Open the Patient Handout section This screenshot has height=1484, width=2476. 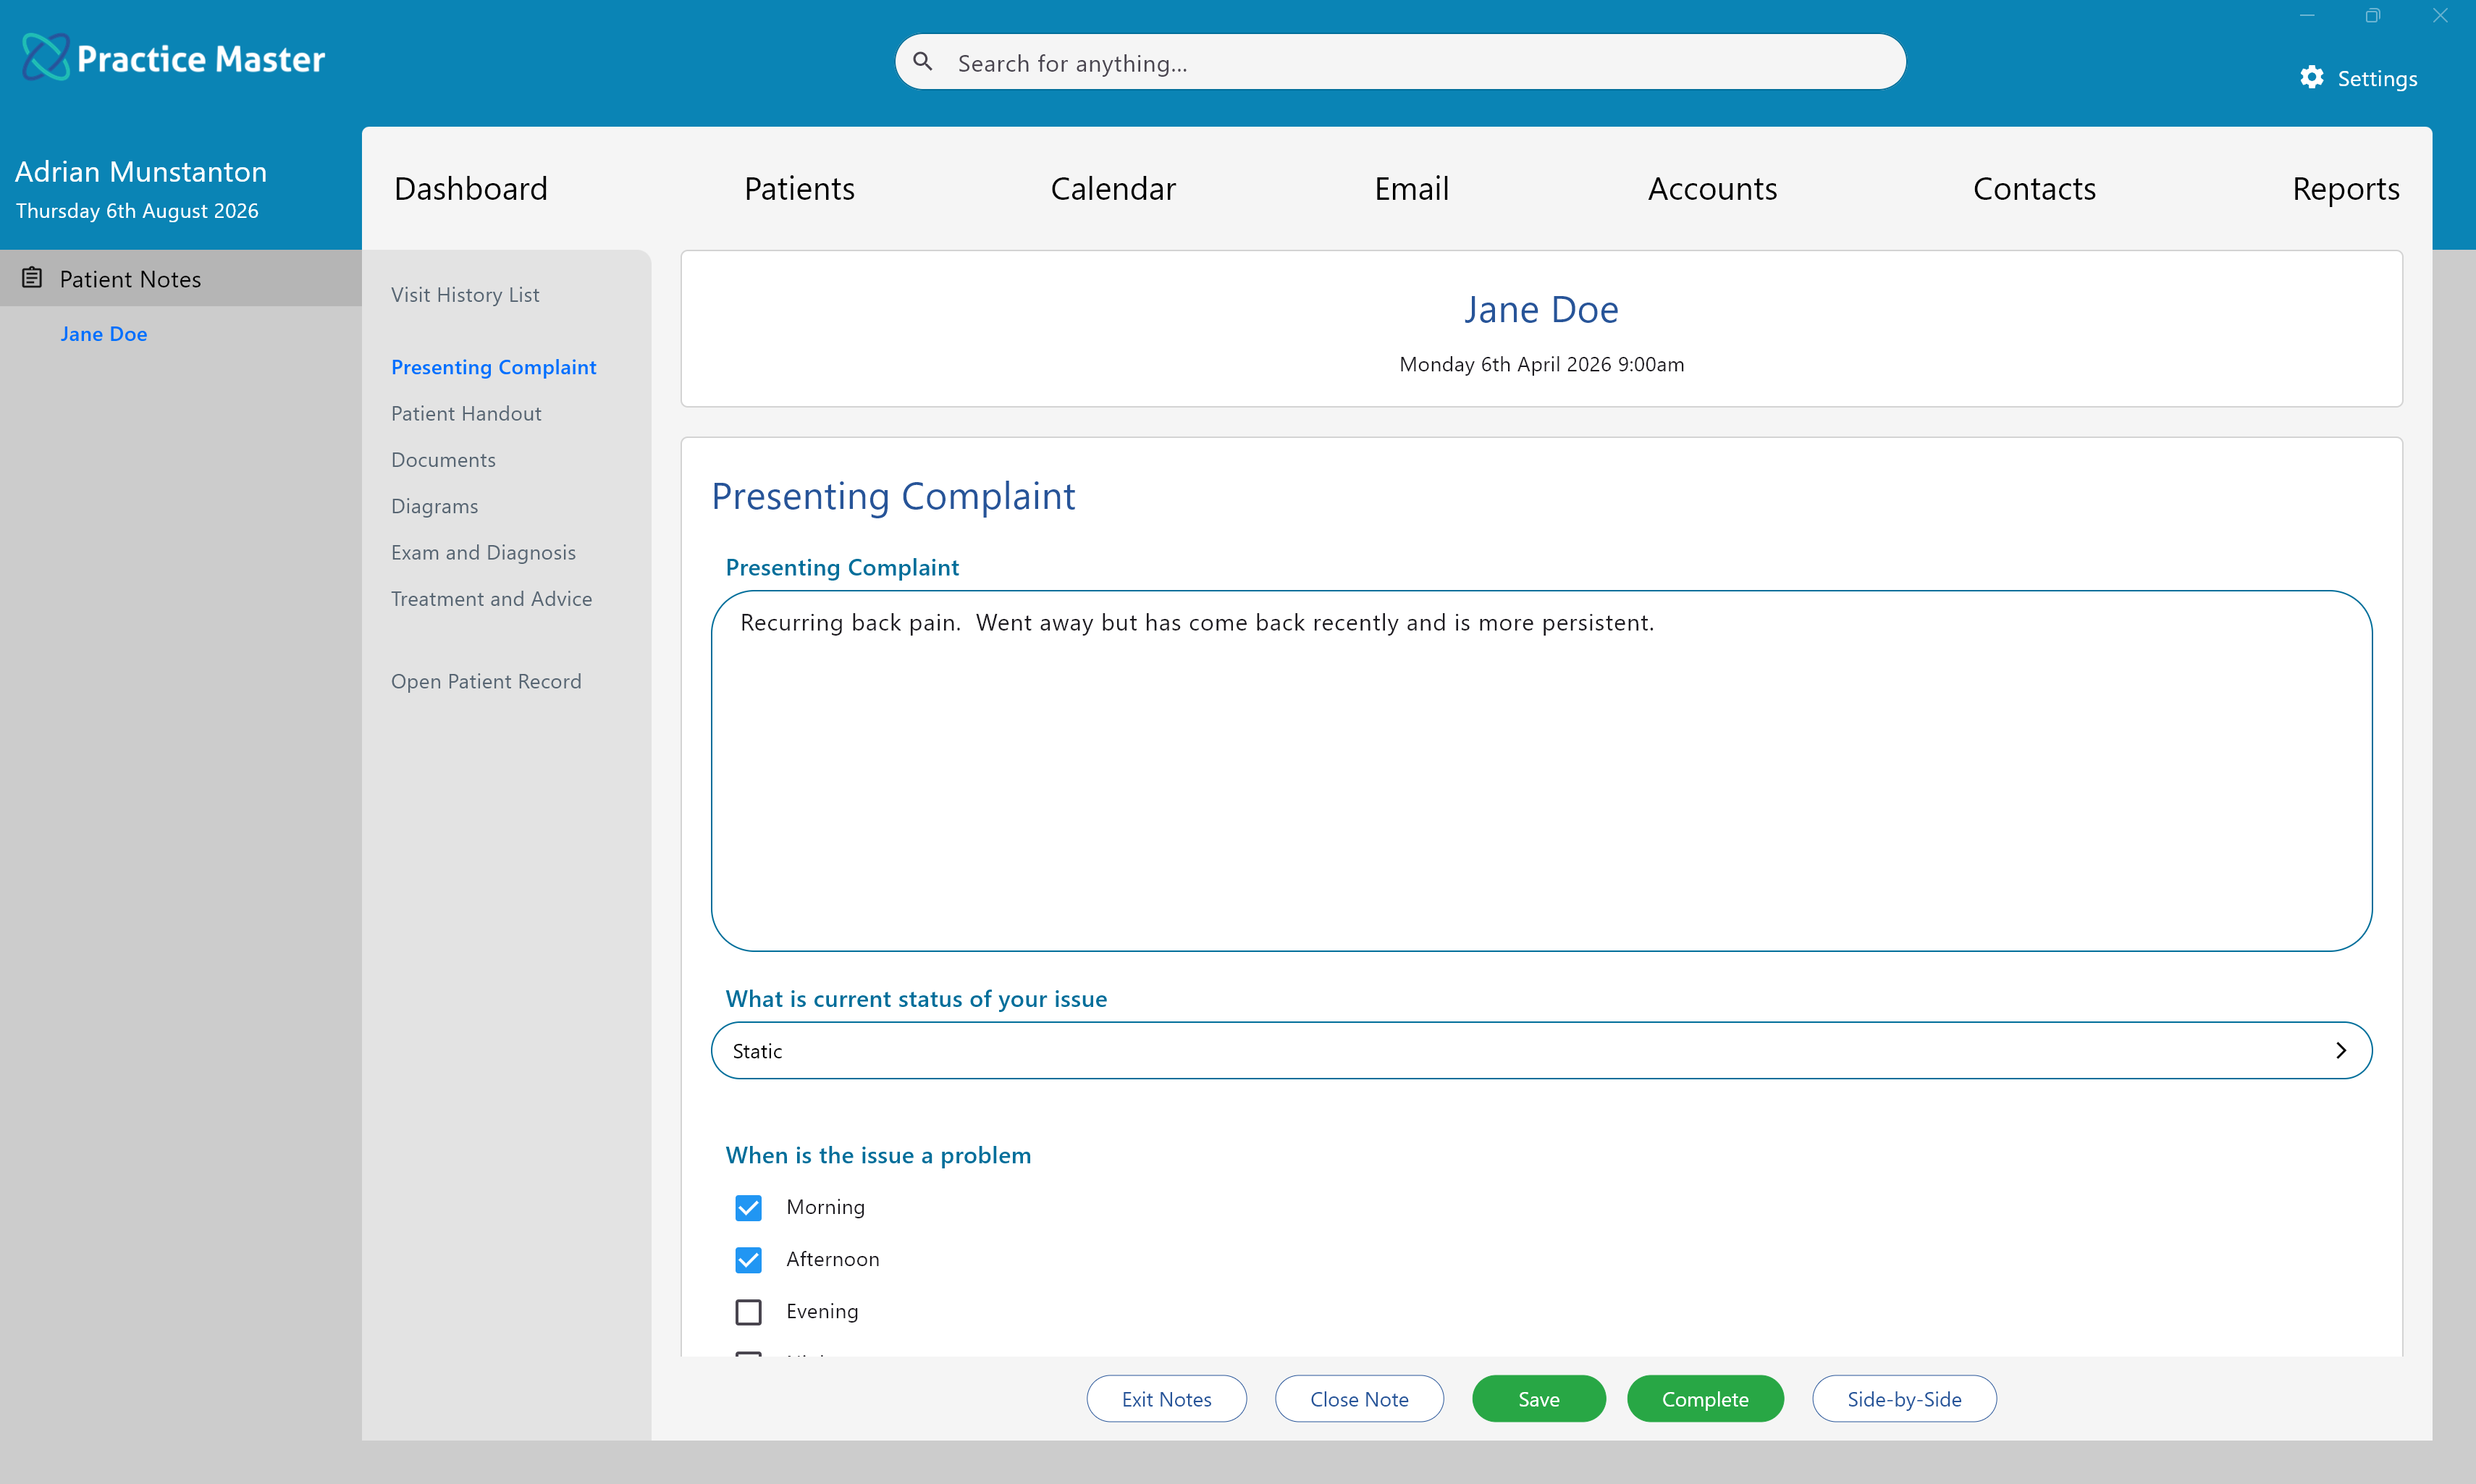point(466,413)
